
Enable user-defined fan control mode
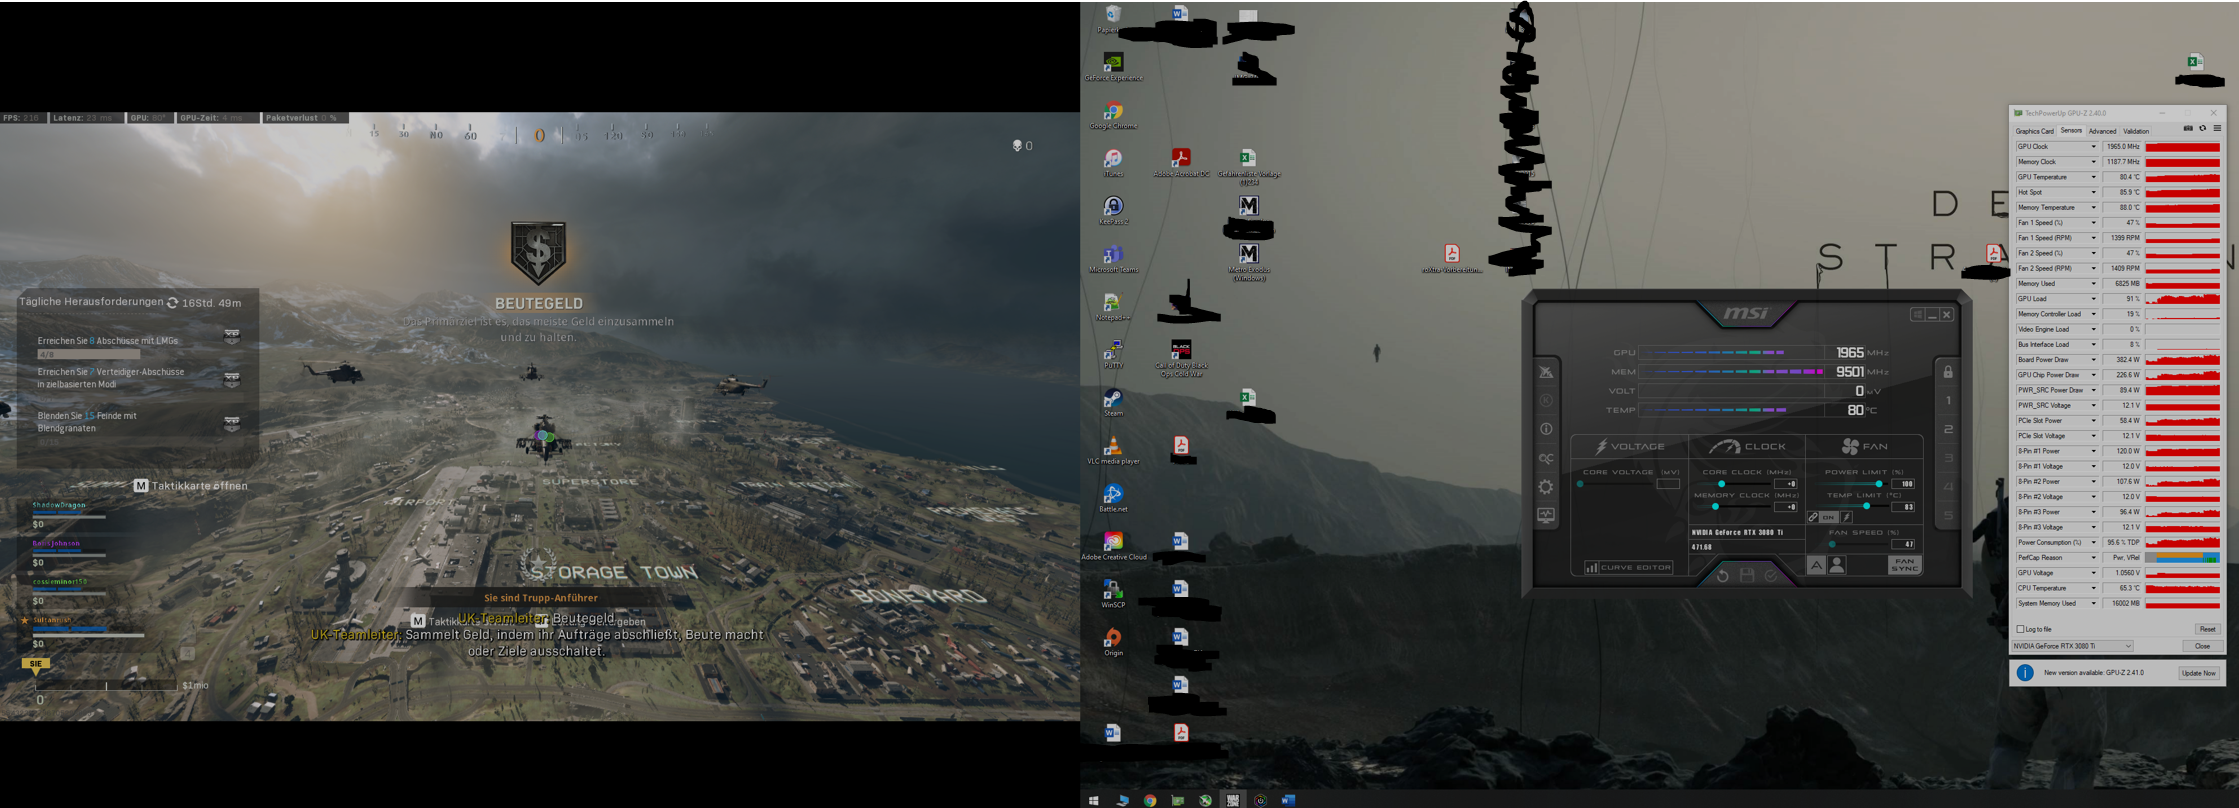[x=1837, y=565]
